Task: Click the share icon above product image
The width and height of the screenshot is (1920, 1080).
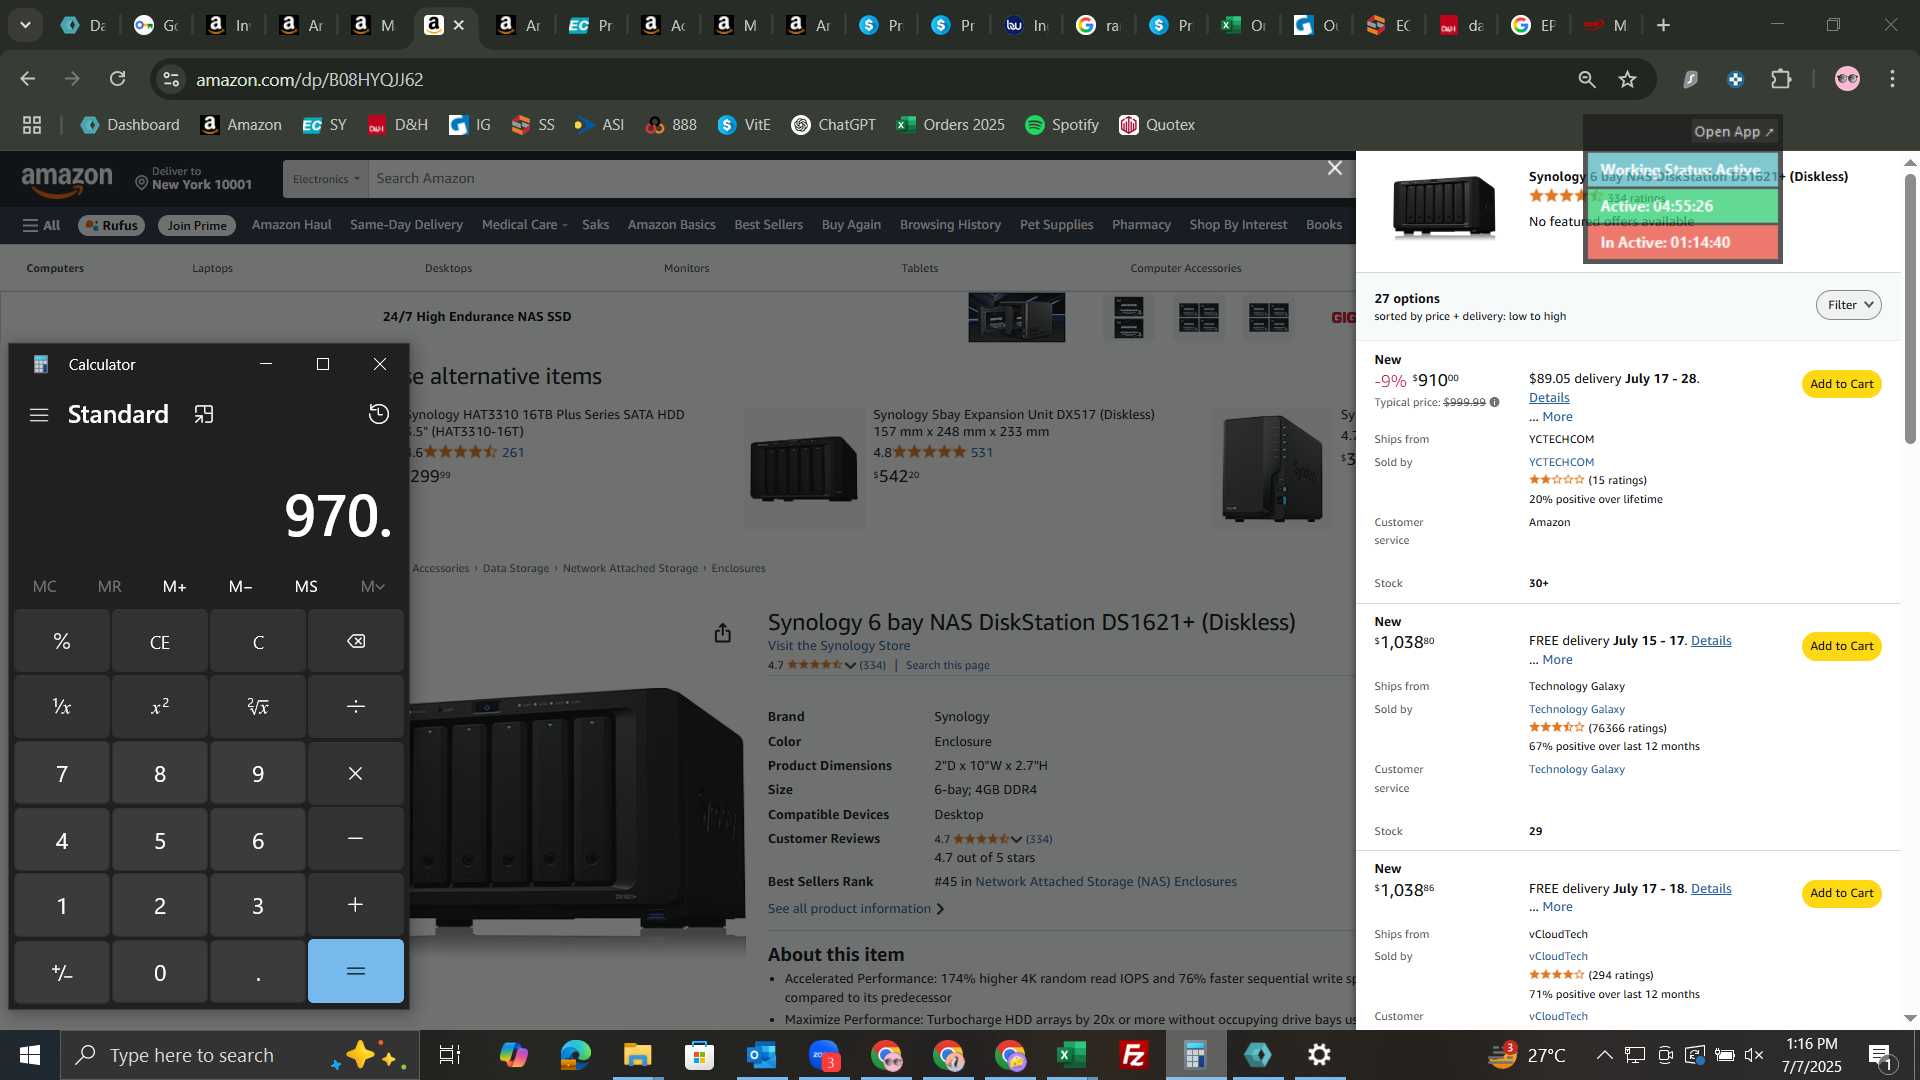Action: tap(723, 633)
